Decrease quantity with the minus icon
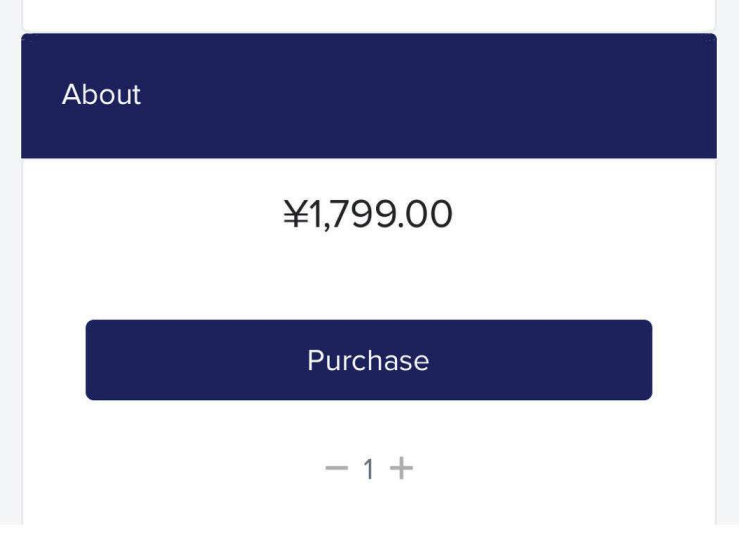Screen dimensions: 739x547 click(x=337, y=468)
